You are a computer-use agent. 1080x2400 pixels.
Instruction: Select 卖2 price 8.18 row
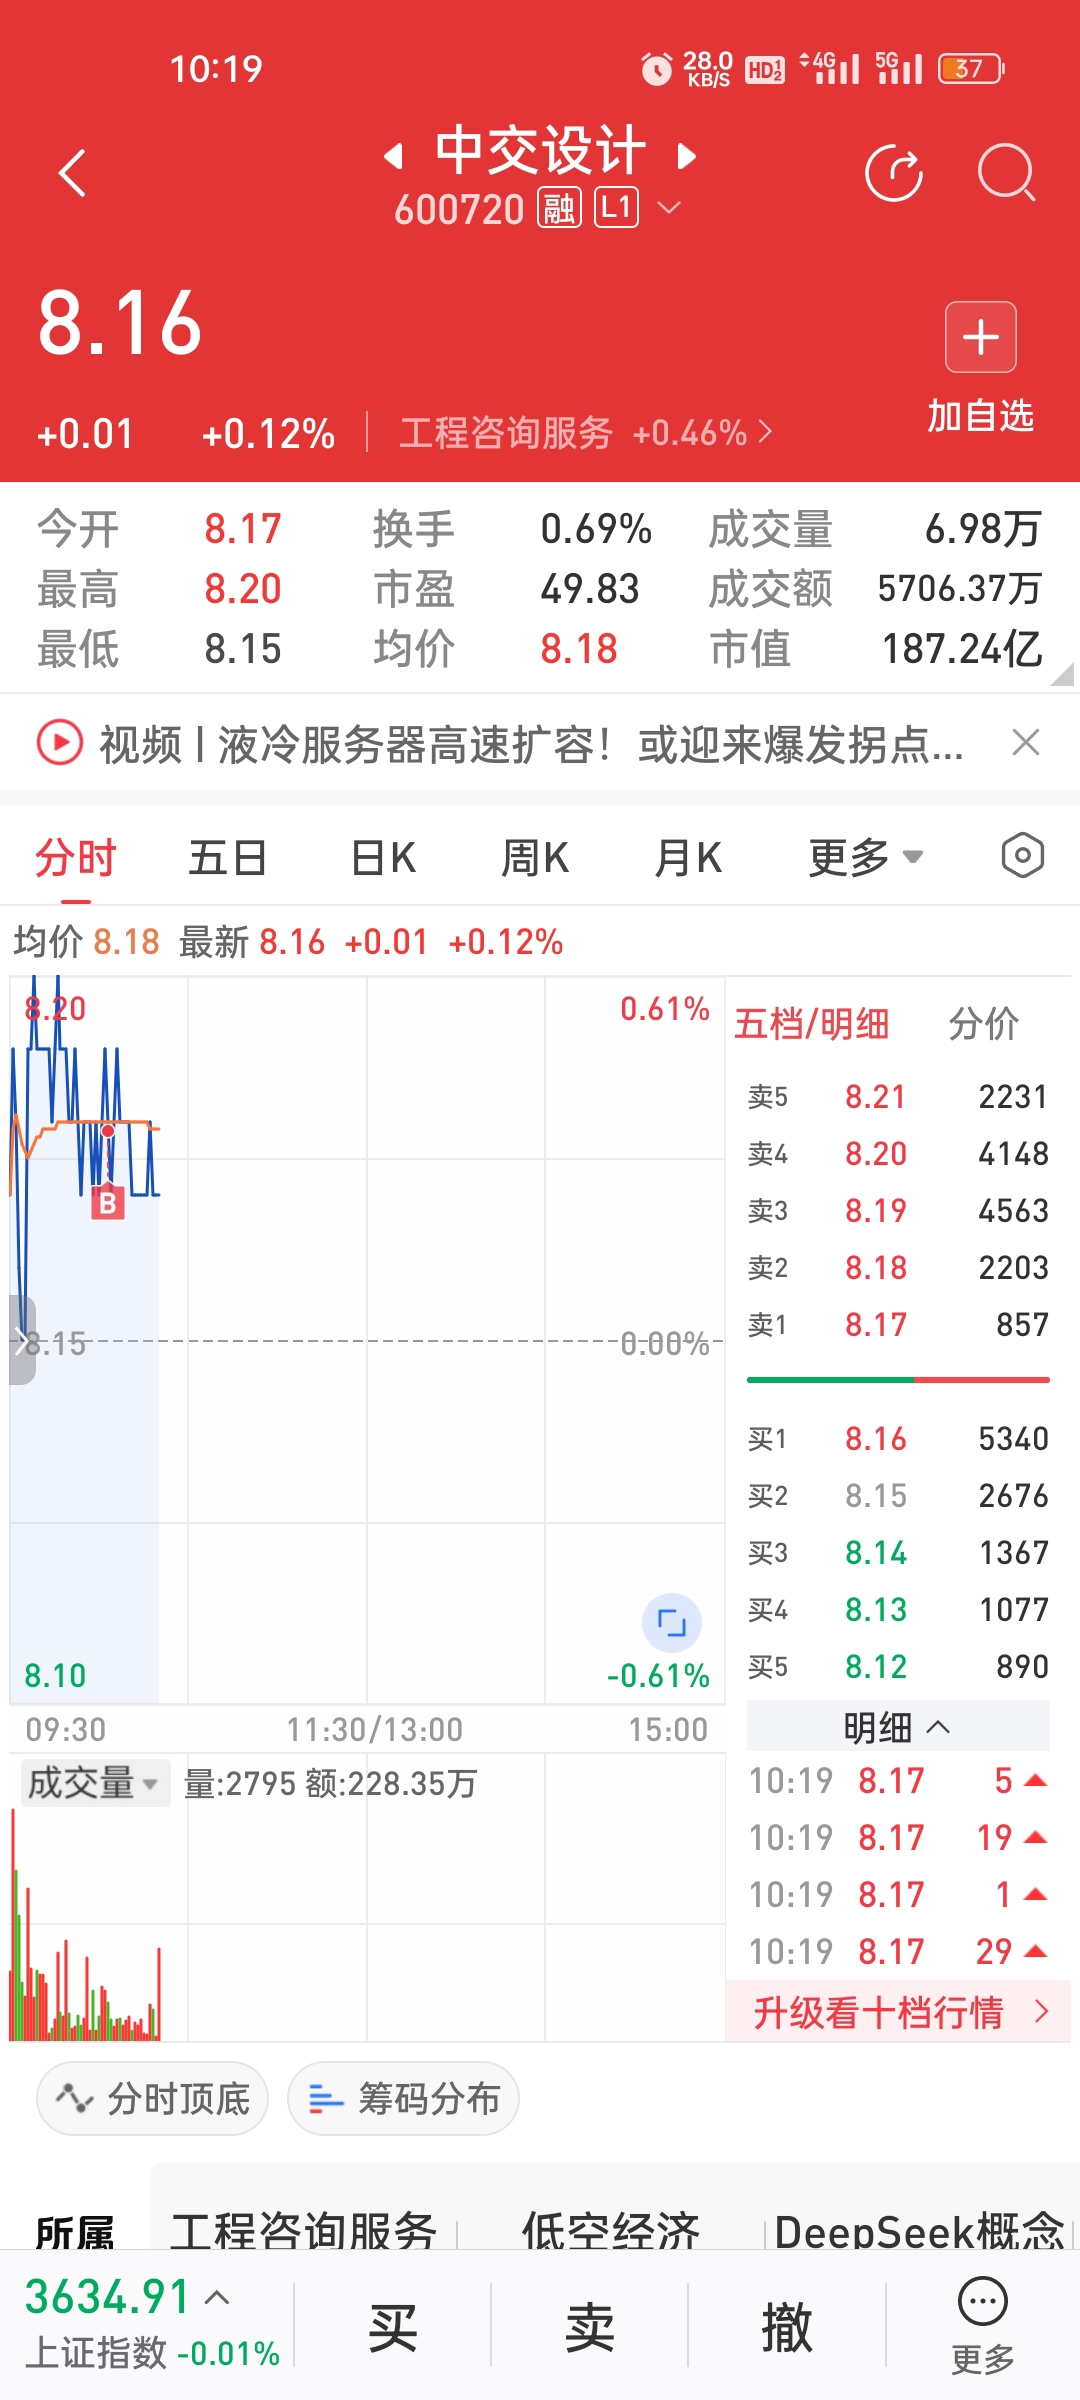(x=898, y=1268)
